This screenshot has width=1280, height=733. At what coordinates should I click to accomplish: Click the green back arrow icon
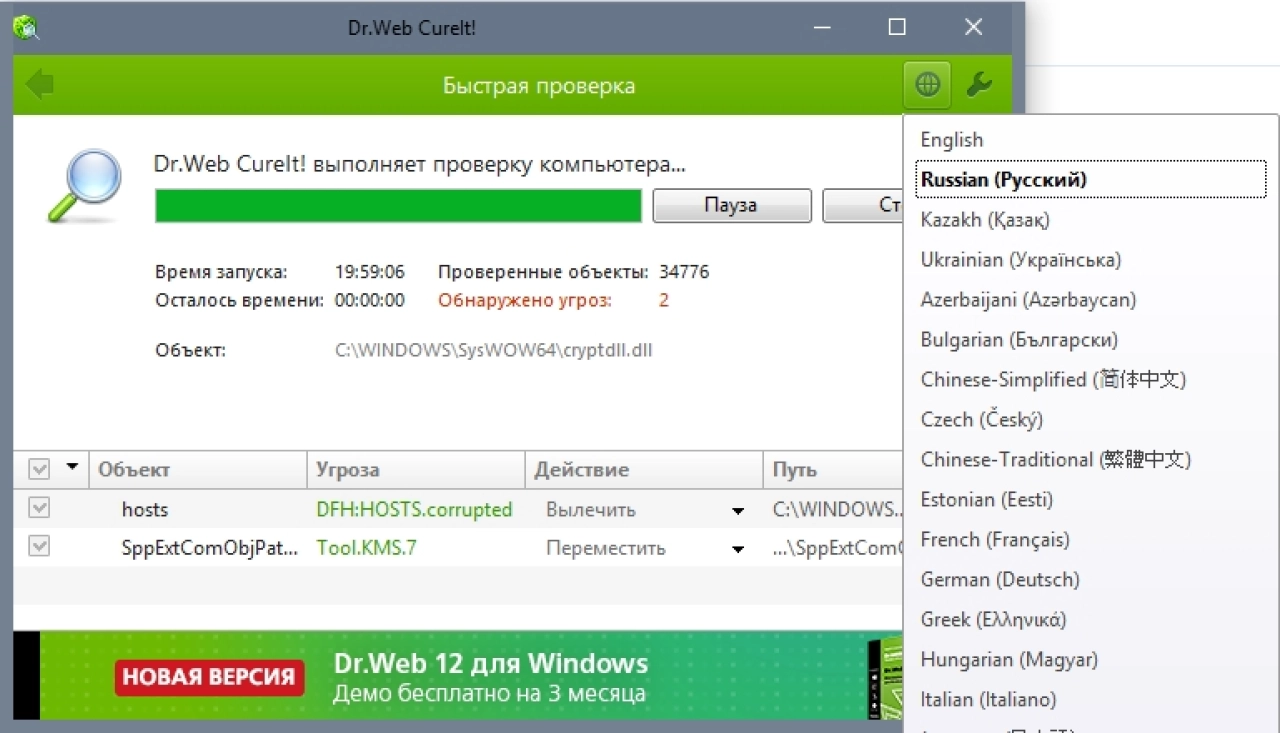point(40,85)
